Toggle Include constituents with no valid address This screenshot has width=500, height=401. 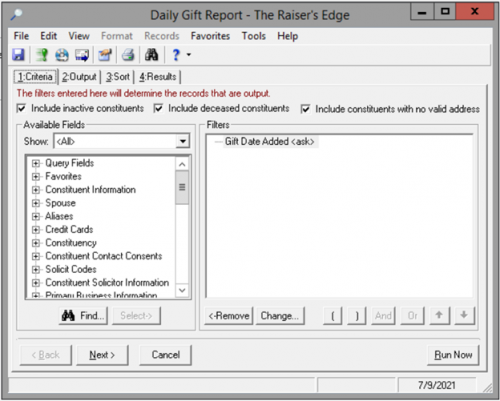(x=305, y=109)
